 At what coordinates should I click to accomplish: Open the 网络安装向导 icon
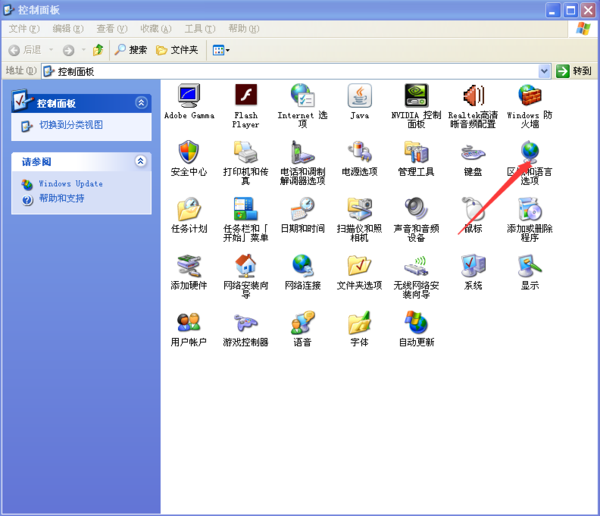246,265
